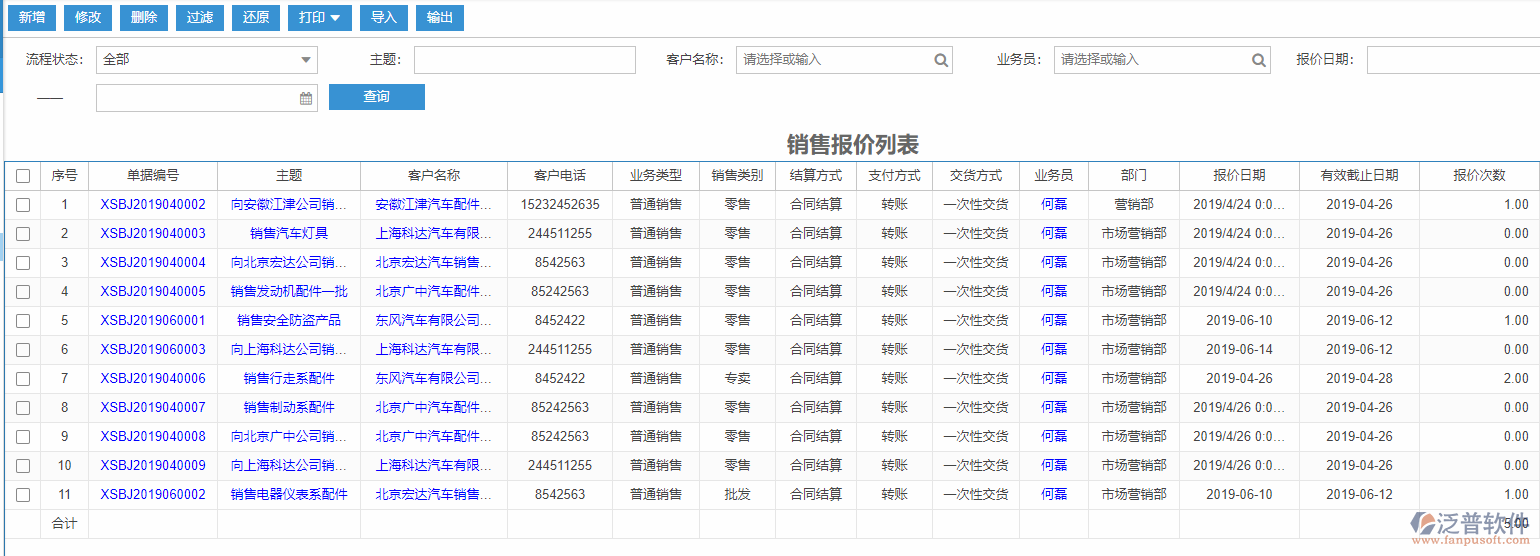This screenshot has width=1540, height=556.
Task: Sort by 业务类型 column header
Action: click(x=656, y=175)
